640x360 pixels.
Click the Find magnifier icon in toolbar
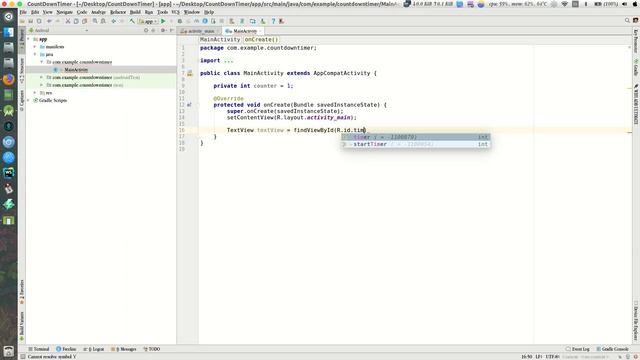point(95,21)
